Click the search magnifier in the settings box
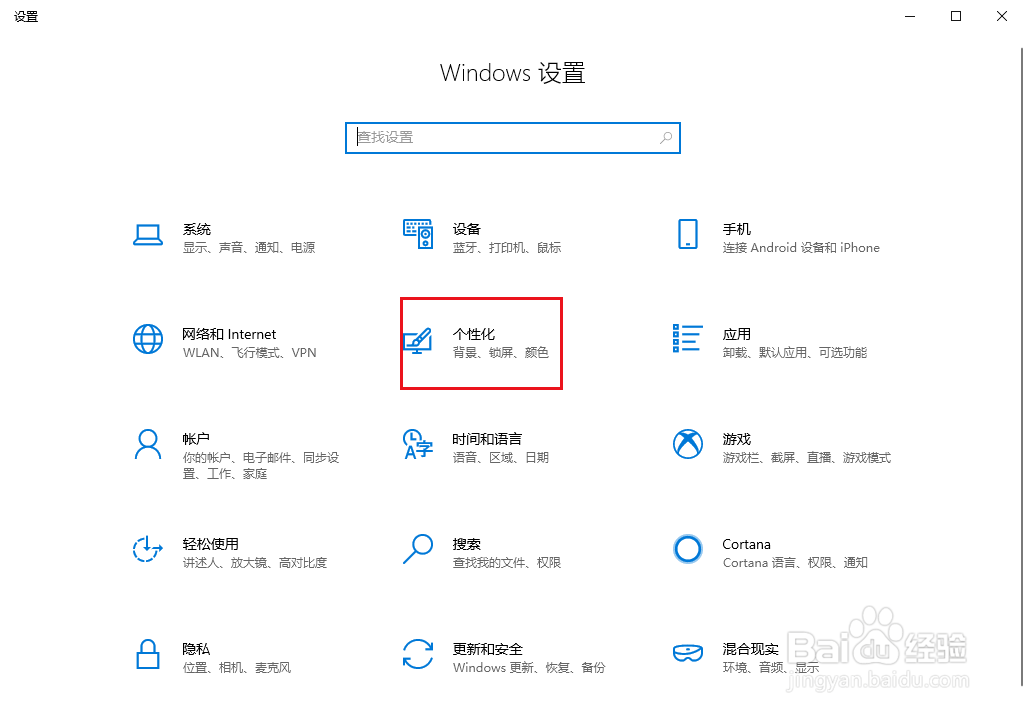This screenshot has width=1025, height=715. click(x=665, y=138)
